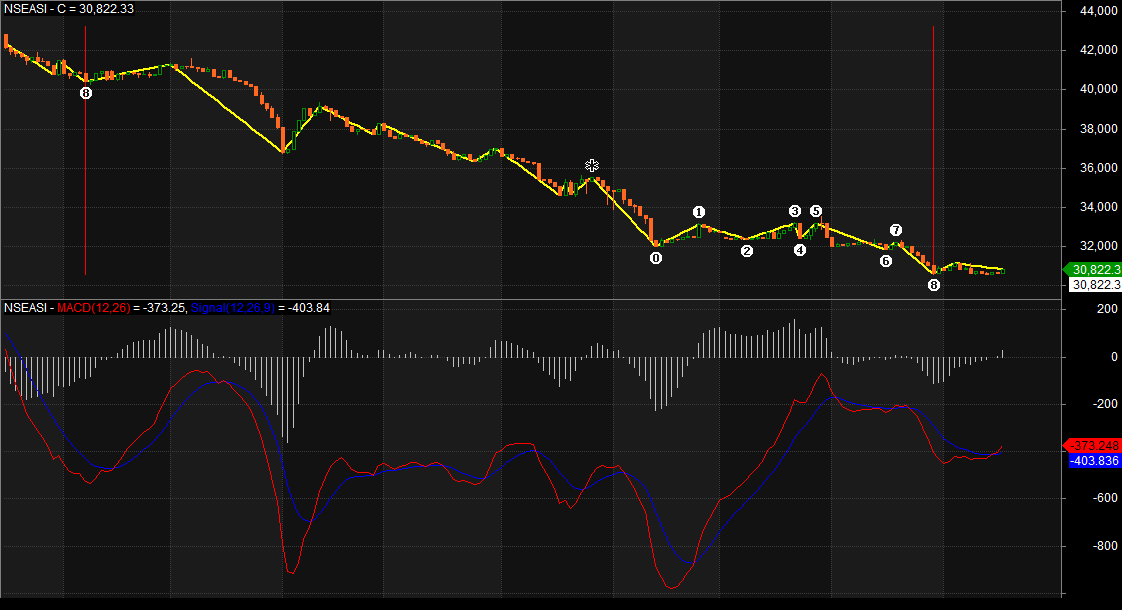Click the 34,000 price axis label

click(x=1098, y=207)
